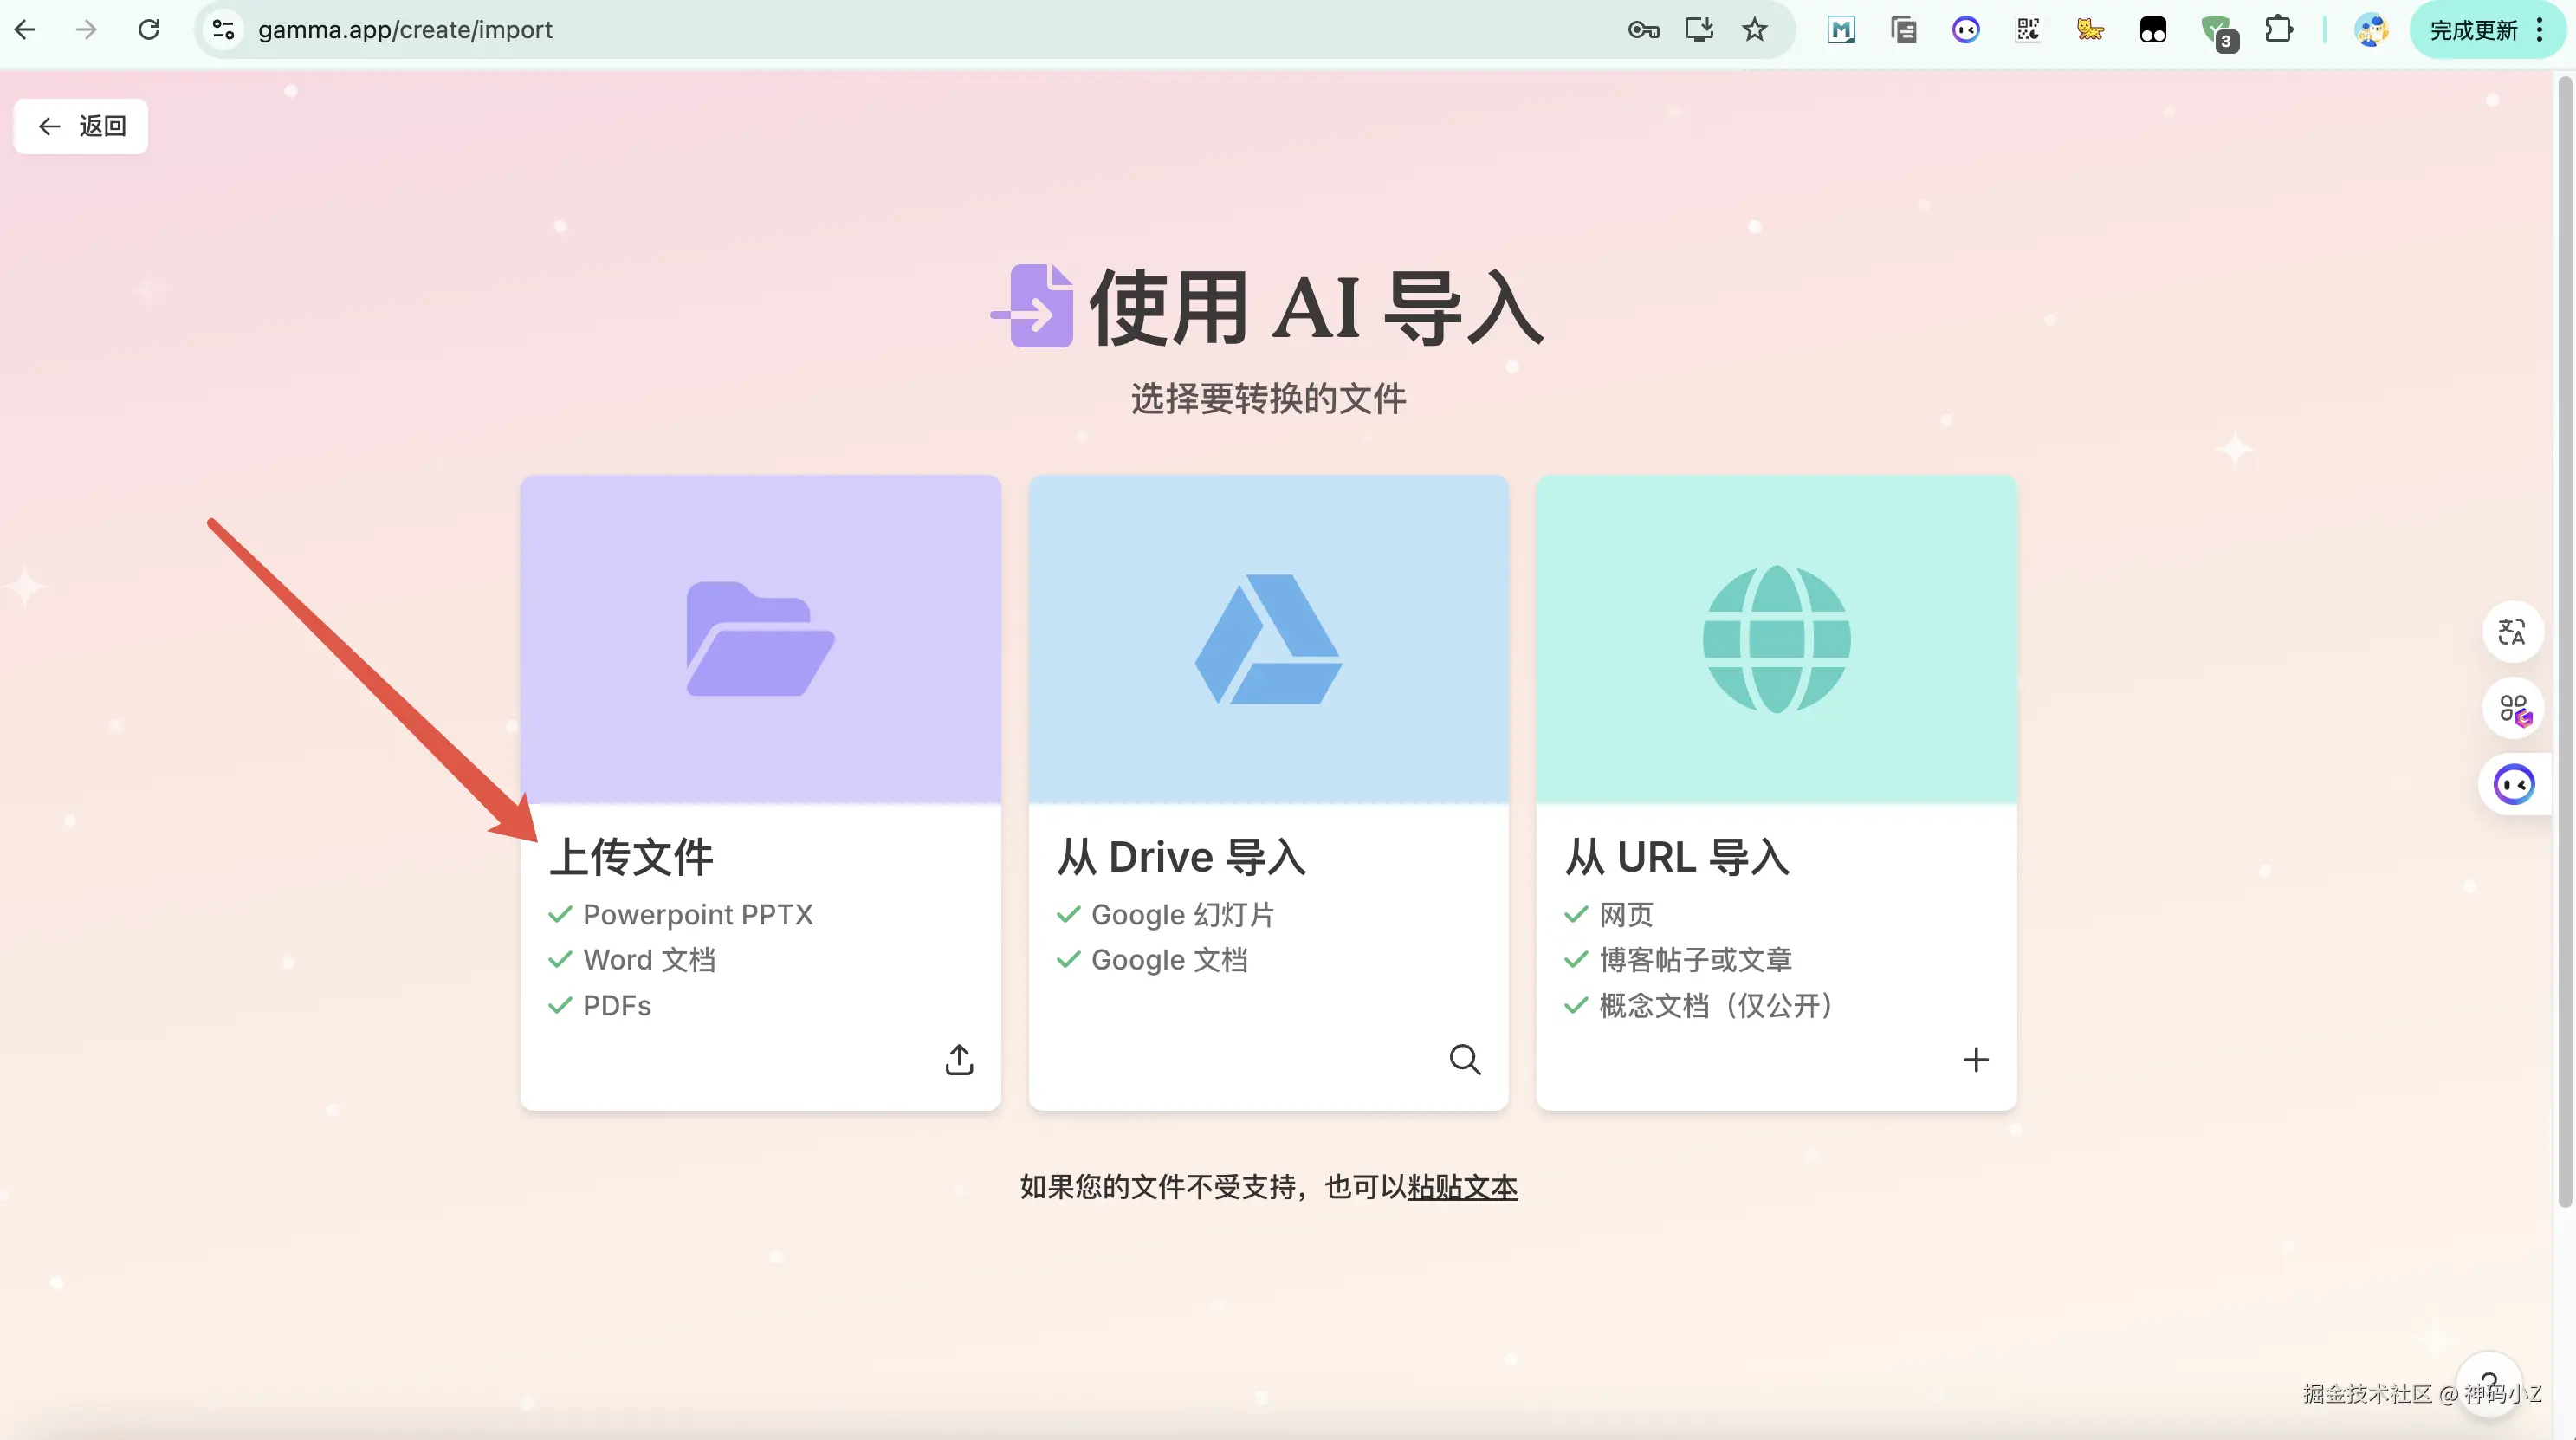This screenshot has width=2576, height=1440.
Task: Open the browser extensions puzzle icon
Action: click(2278, 30)
